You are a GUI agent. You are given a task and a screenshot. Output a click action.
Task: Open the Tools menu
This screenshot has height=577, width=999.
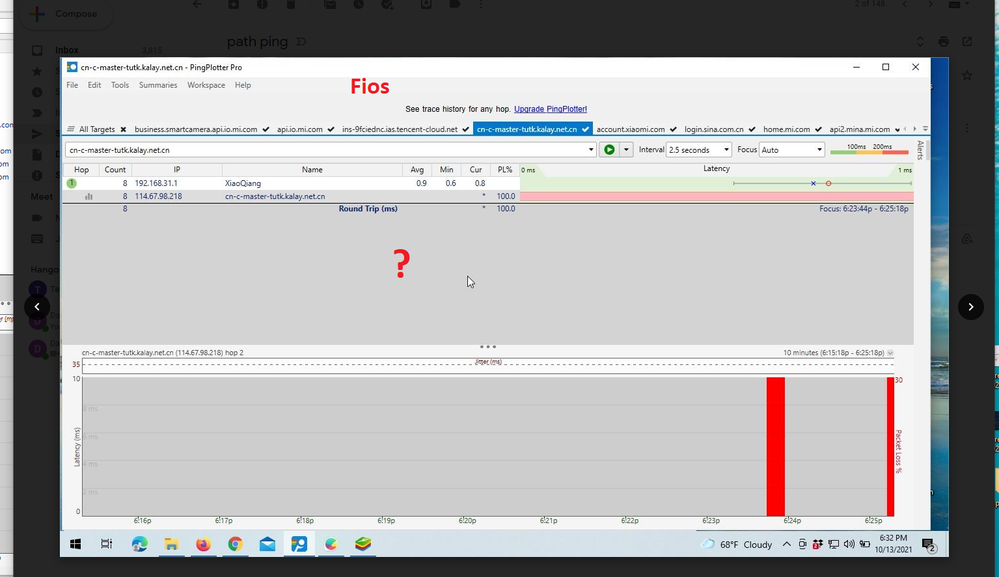click(120, 85)
